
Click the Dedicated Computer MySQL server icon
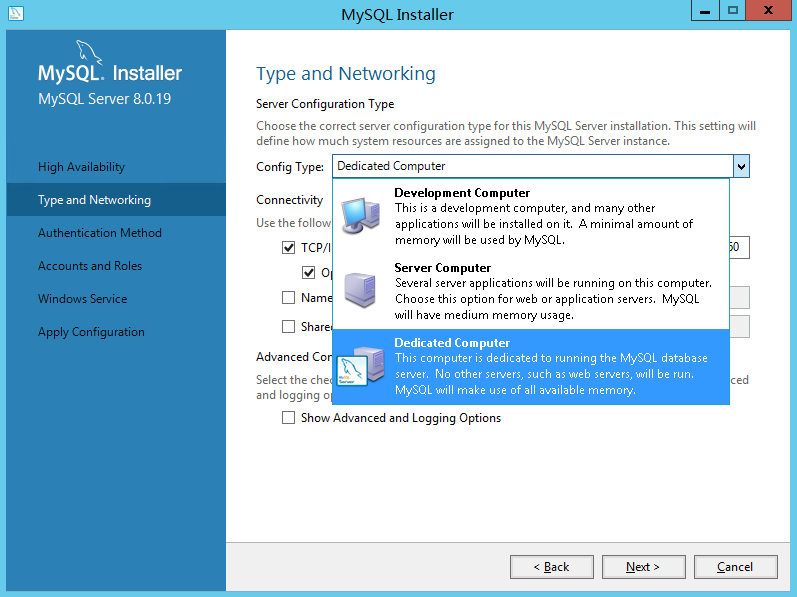(x=361, y=366)
